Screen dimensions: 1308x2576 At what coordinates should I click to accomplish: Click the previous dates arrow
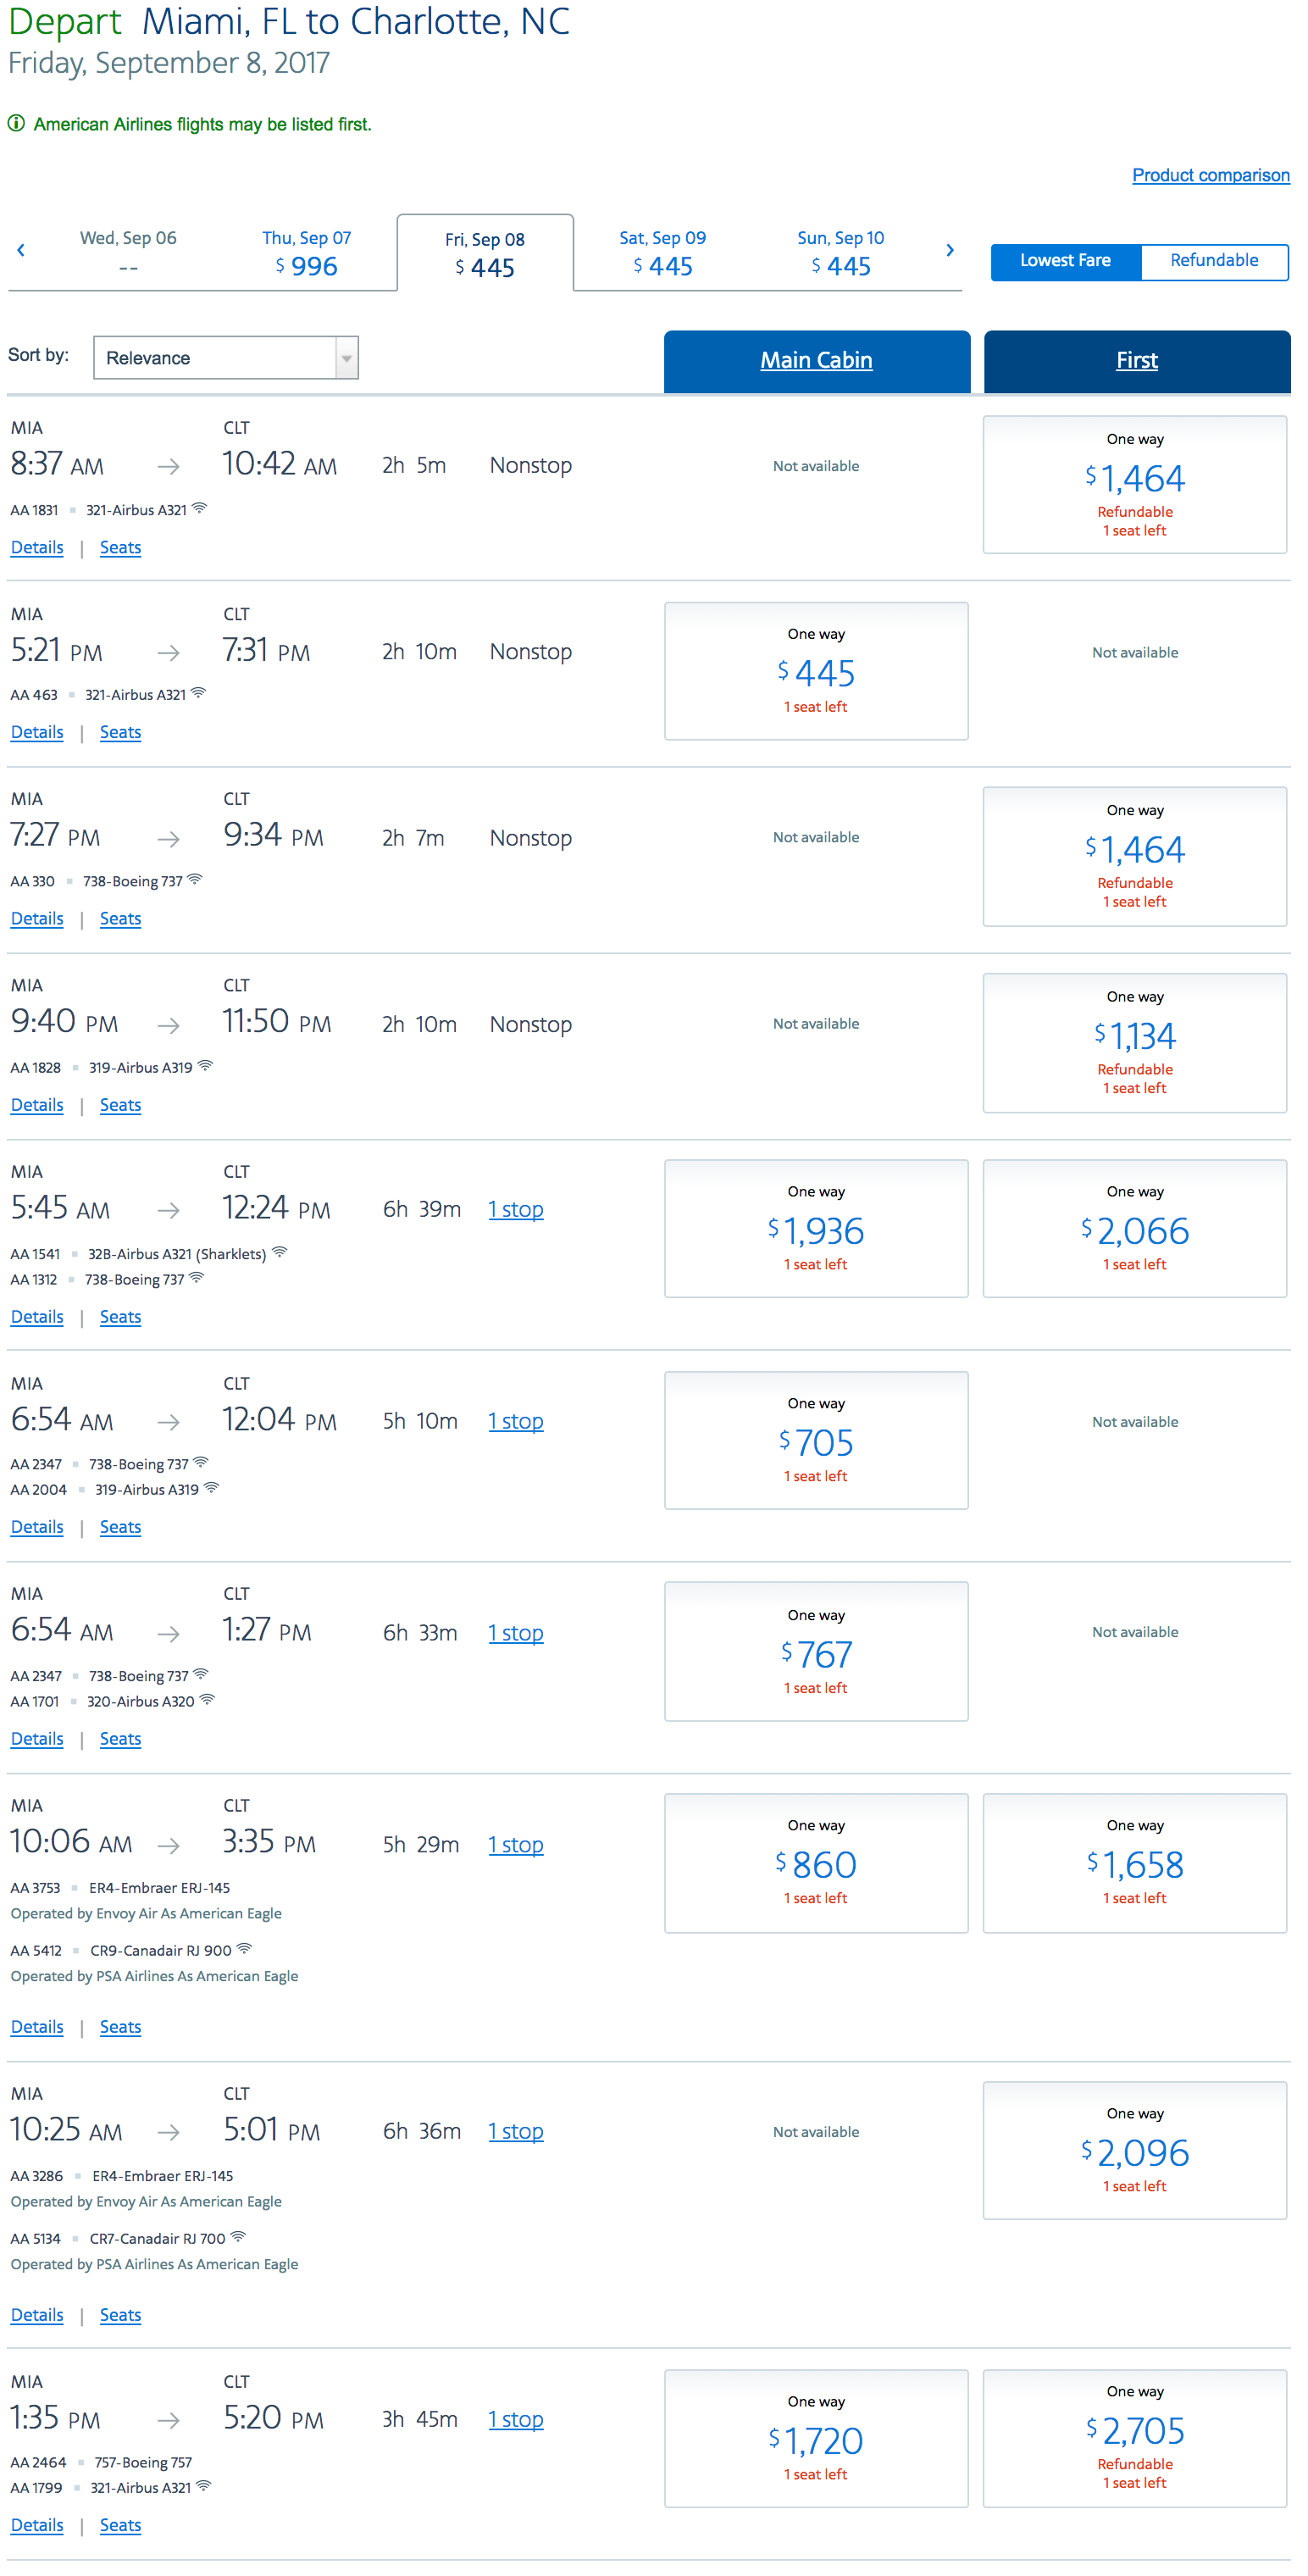[x=21, y=250]
